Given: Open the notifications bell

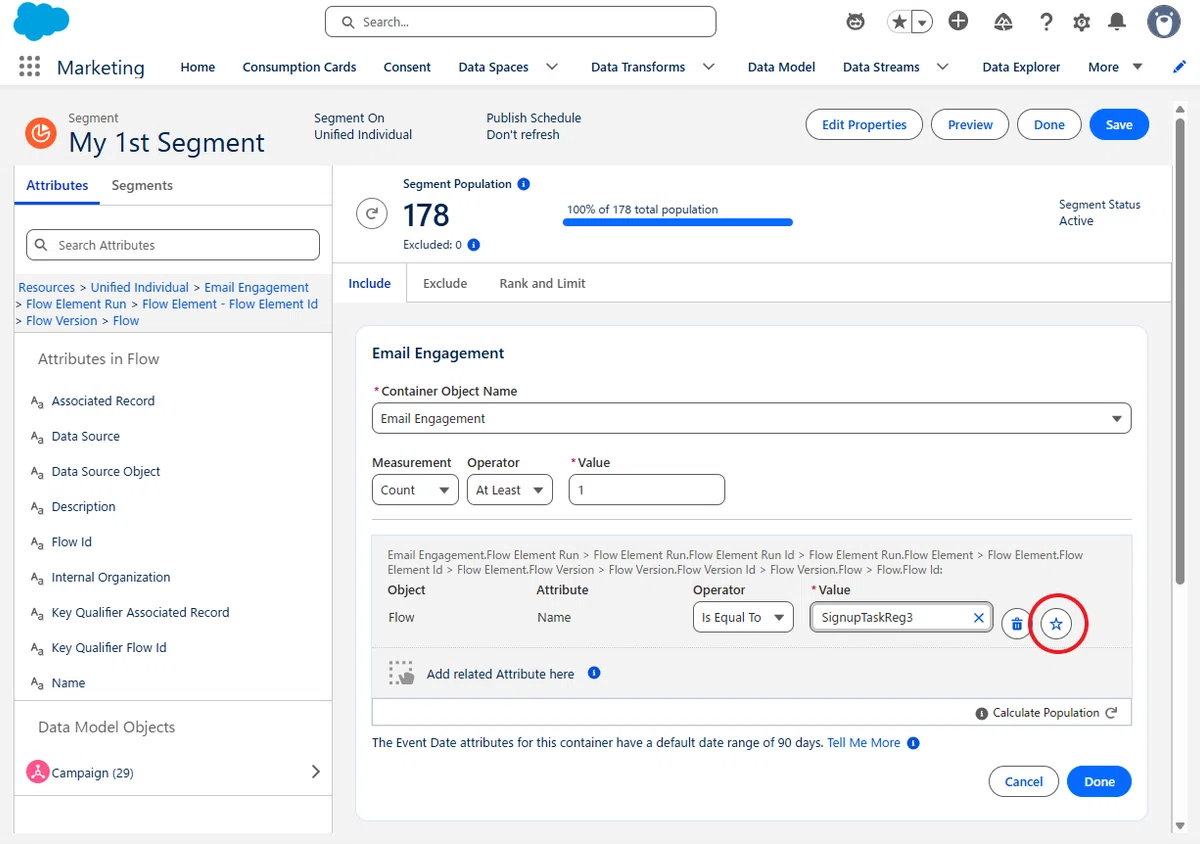Looking at the screenshot, I should coord(1117,22).
